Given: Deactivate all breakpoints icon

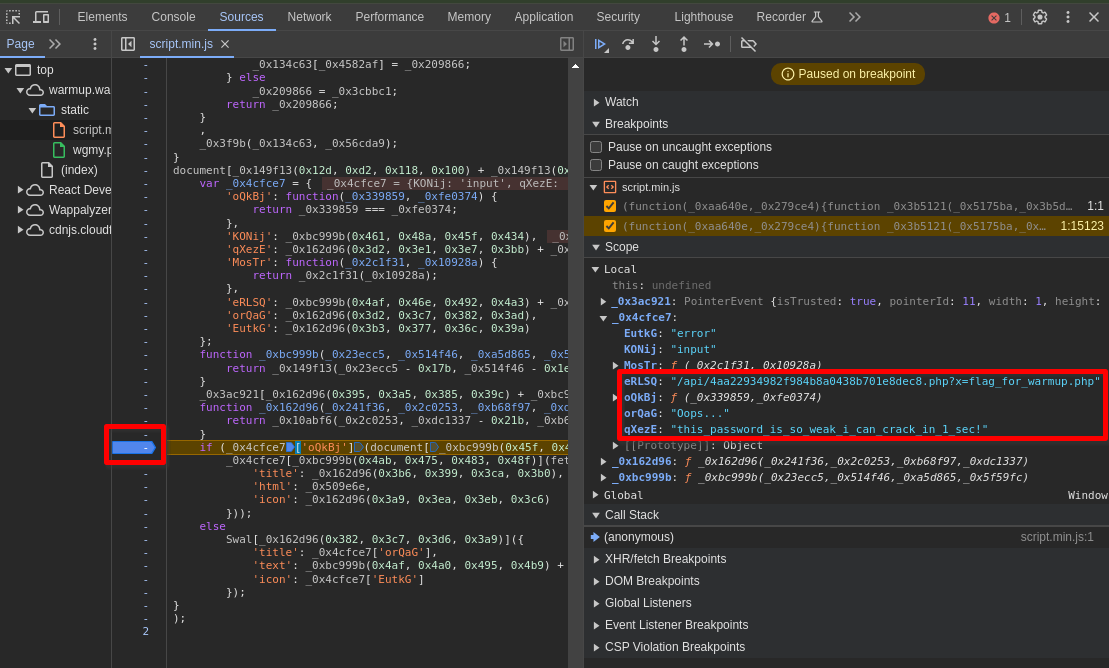Looking at the screenshot, I should point(748,45).
